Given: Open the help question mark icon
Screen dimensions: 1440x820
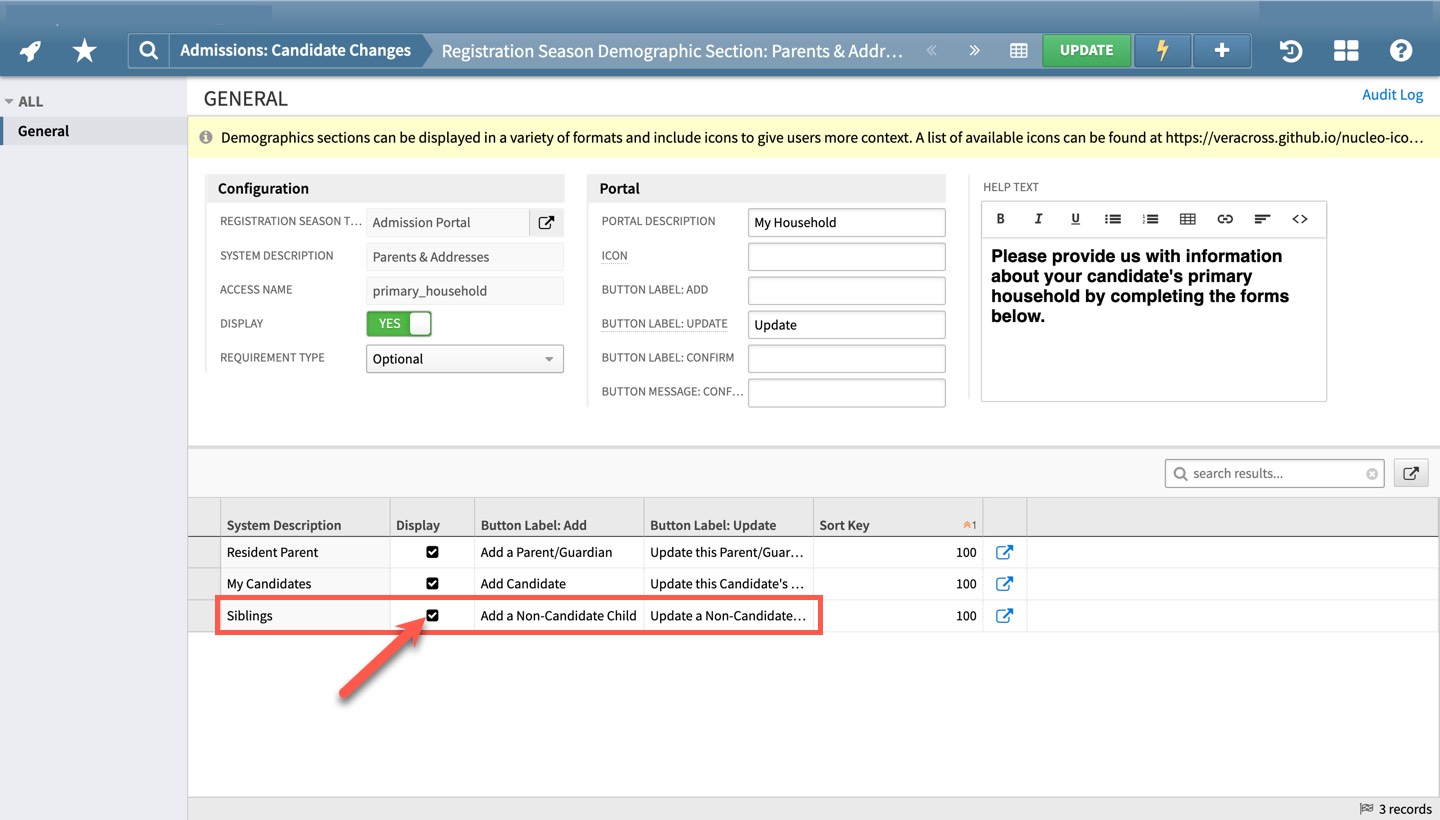Looking at the screenshot, I should click(1400, 51).
